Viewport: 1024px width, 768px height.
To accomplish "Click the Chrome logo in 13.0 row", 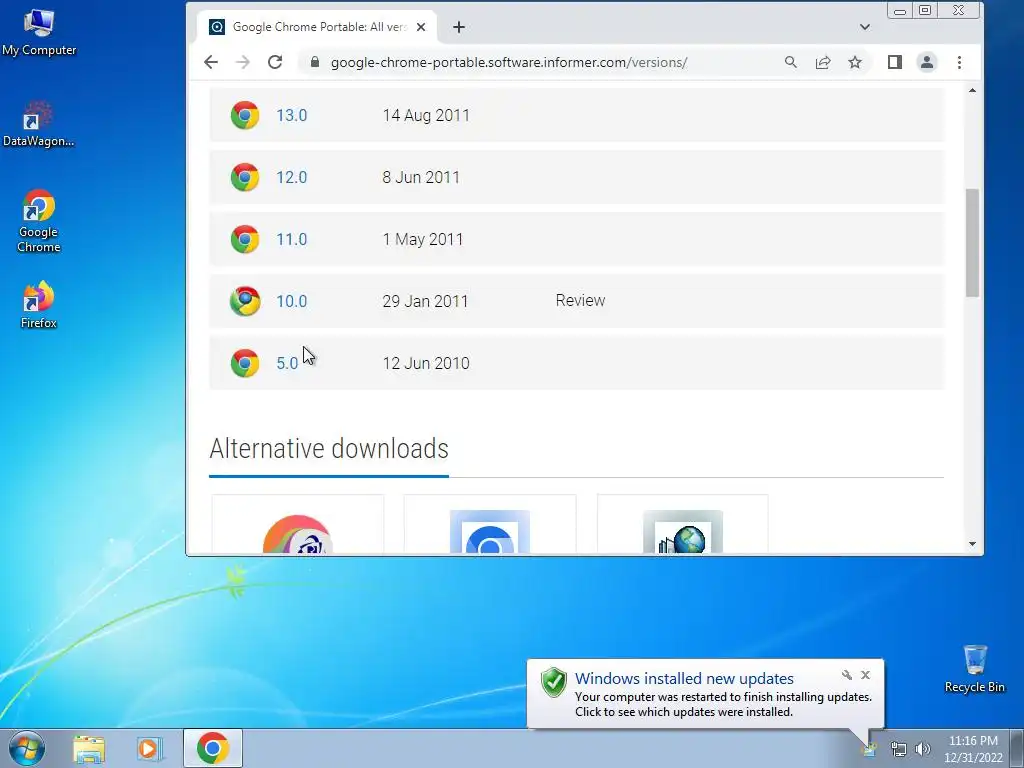I will coord(245,115).
